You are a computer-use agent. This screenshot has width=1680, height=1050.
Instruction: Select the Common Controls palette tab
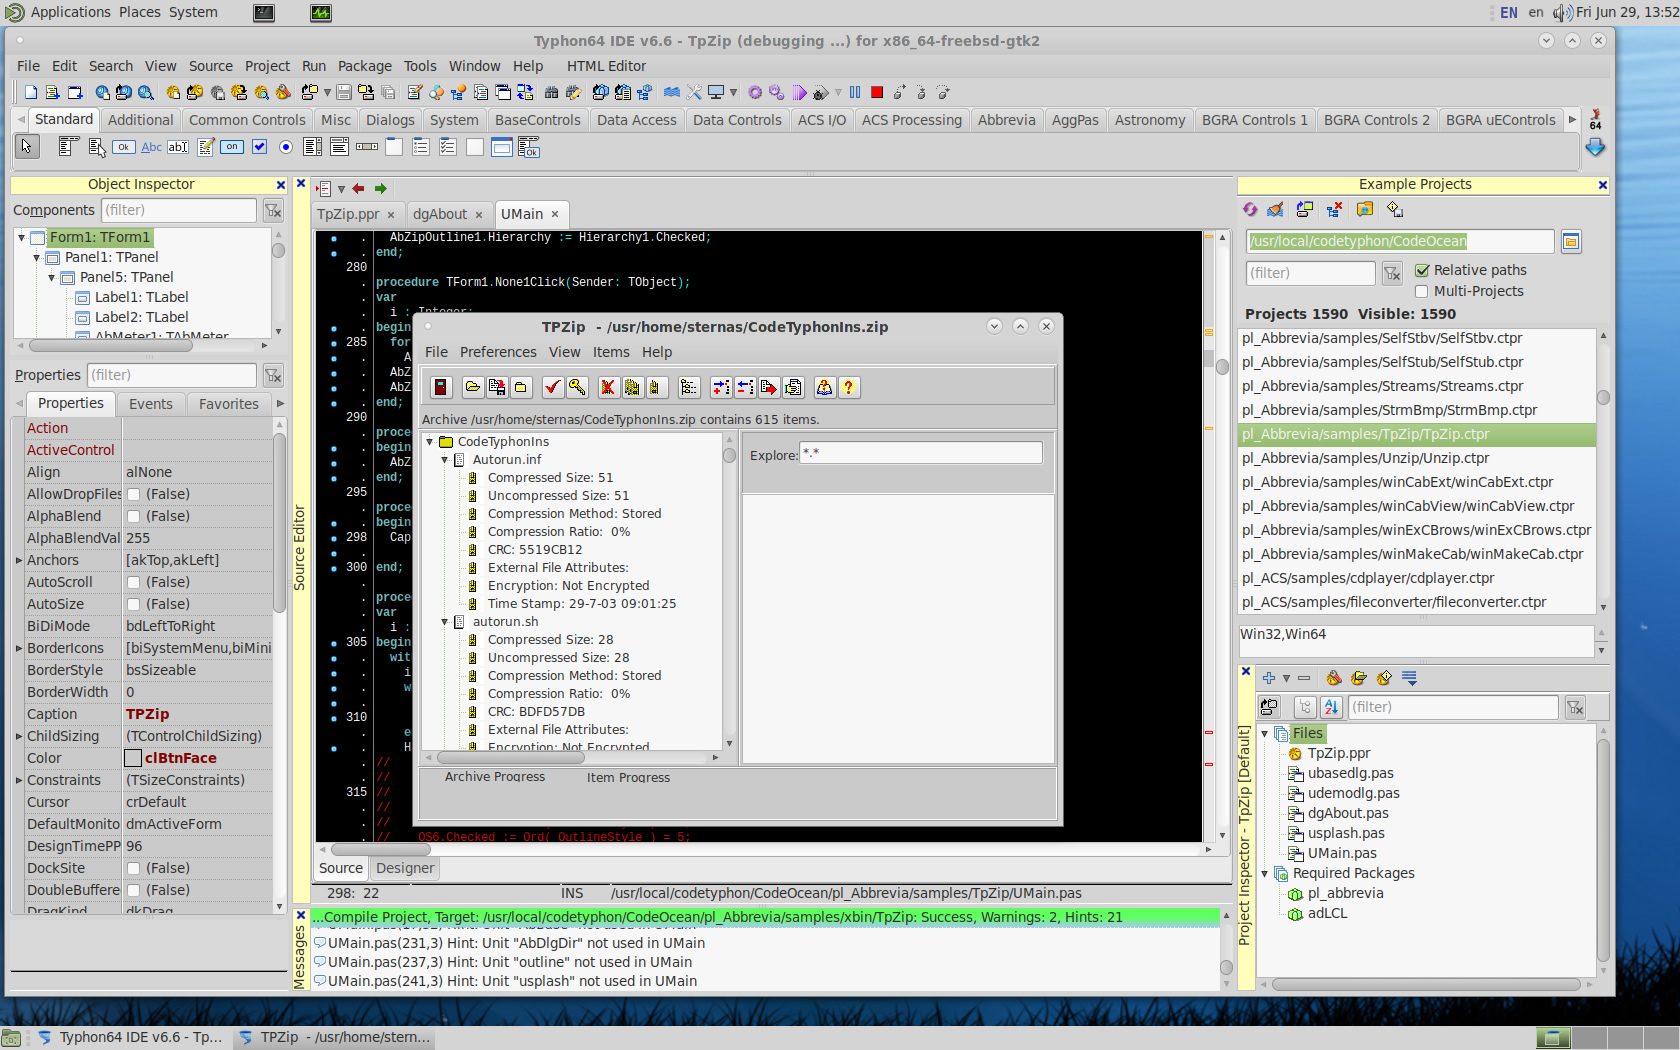tap(247, 120)
